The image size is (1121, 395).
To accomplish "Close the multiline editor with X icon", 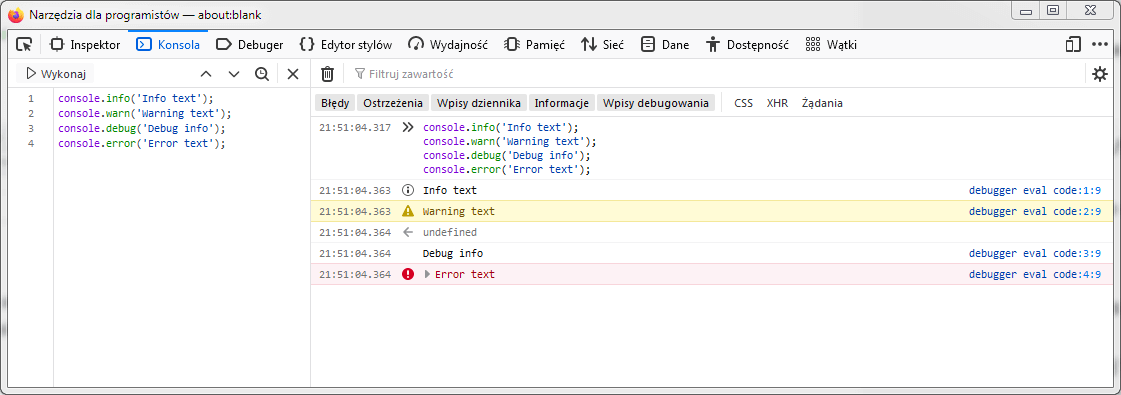I will tap(292, 74).
